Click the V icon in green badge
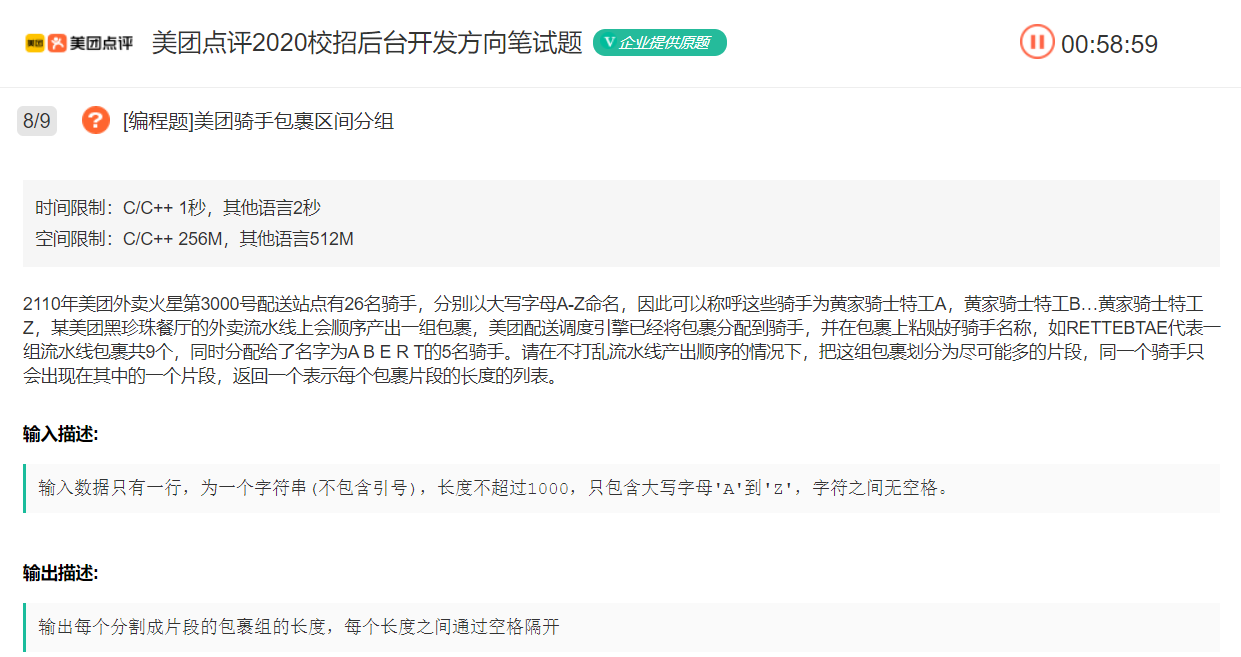This screenshot has height=657, width=1241. tap(609, 42)
